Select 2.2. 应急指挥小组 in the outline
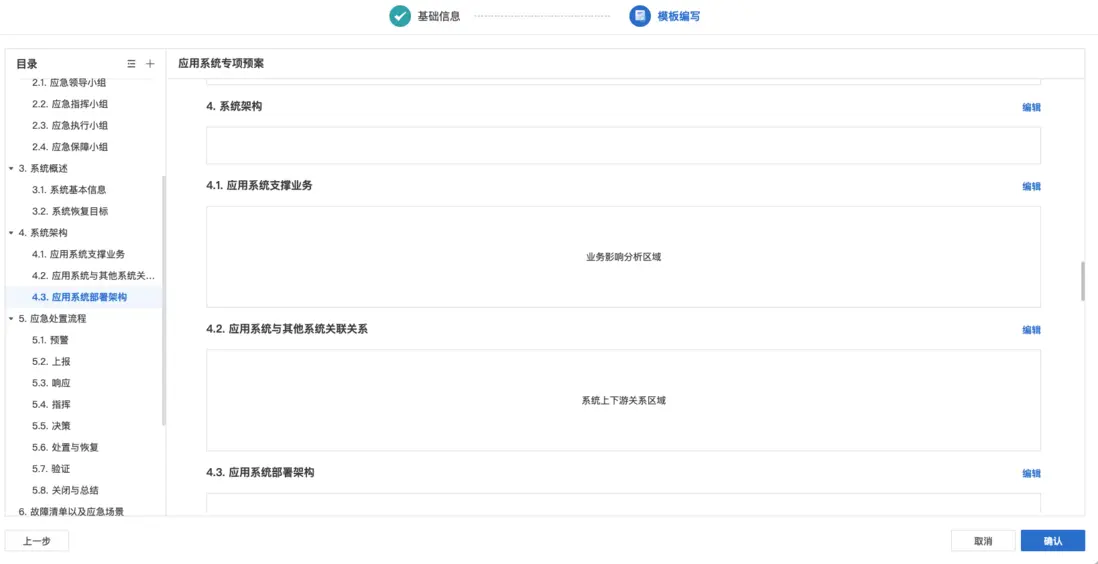 click(70, 104)
